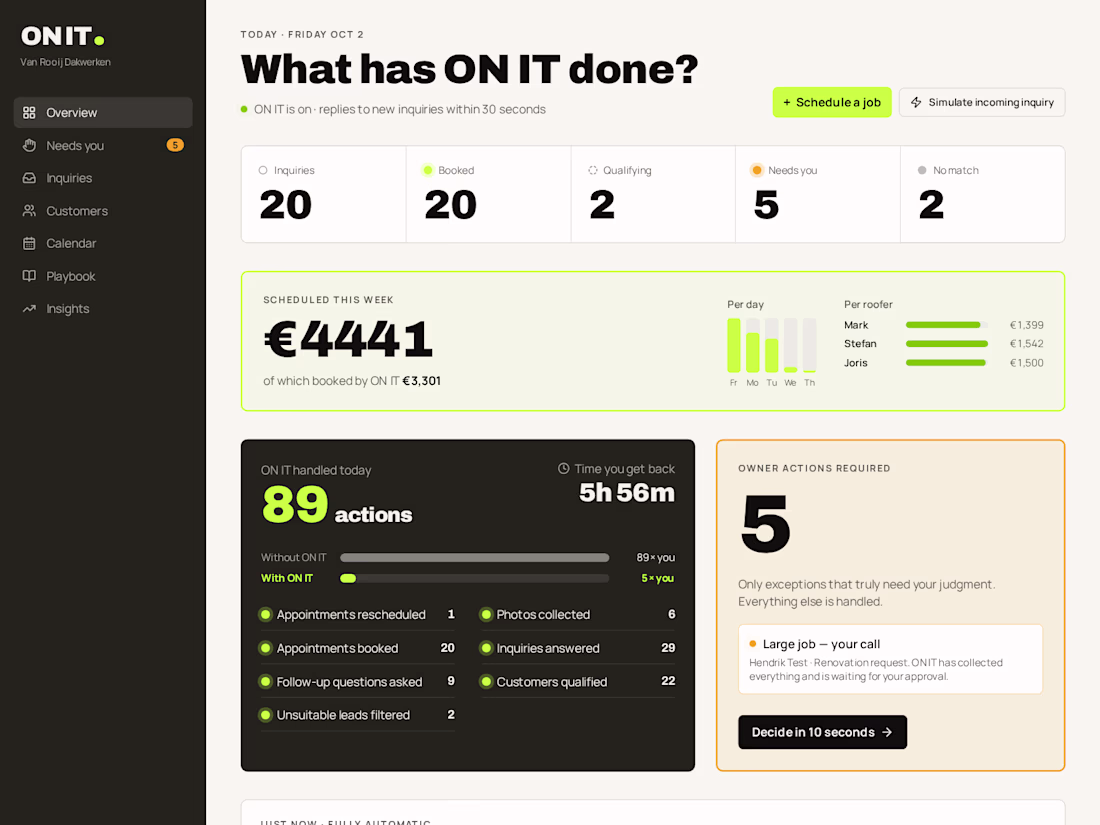1100x825 pixels.
Task: Select the Inquiries stat card showing 20
Action: pos(324,194)
